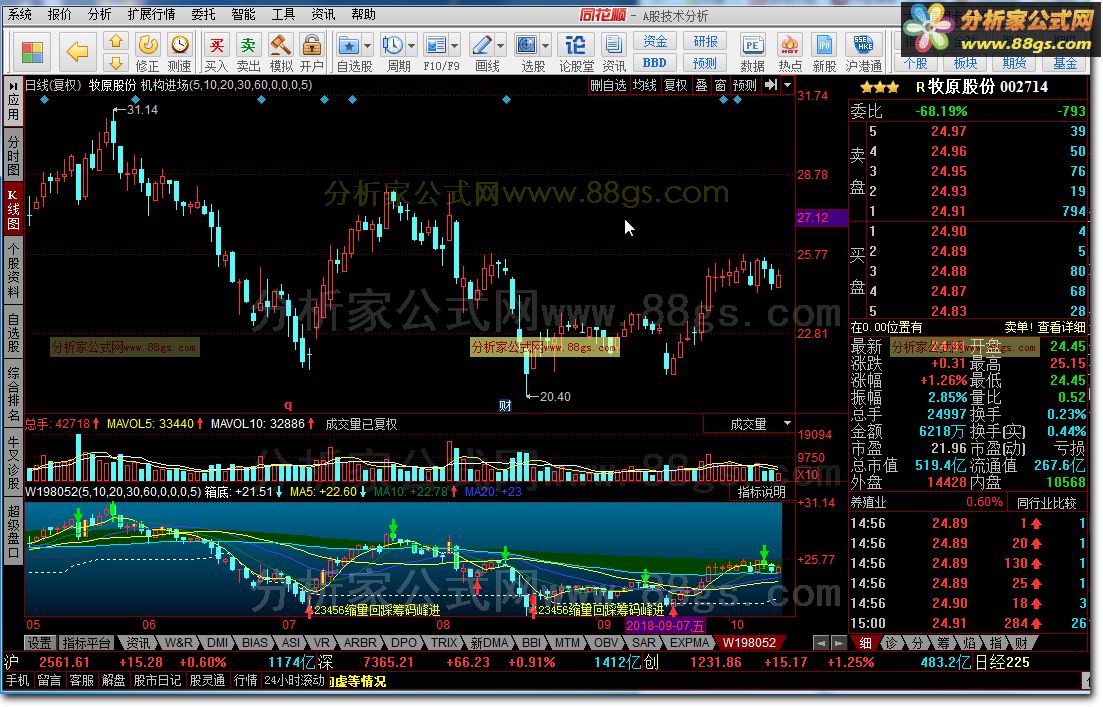
Task: Click the jump-to-end arrow icon in chart header
Action: click(x=771, y=85)
